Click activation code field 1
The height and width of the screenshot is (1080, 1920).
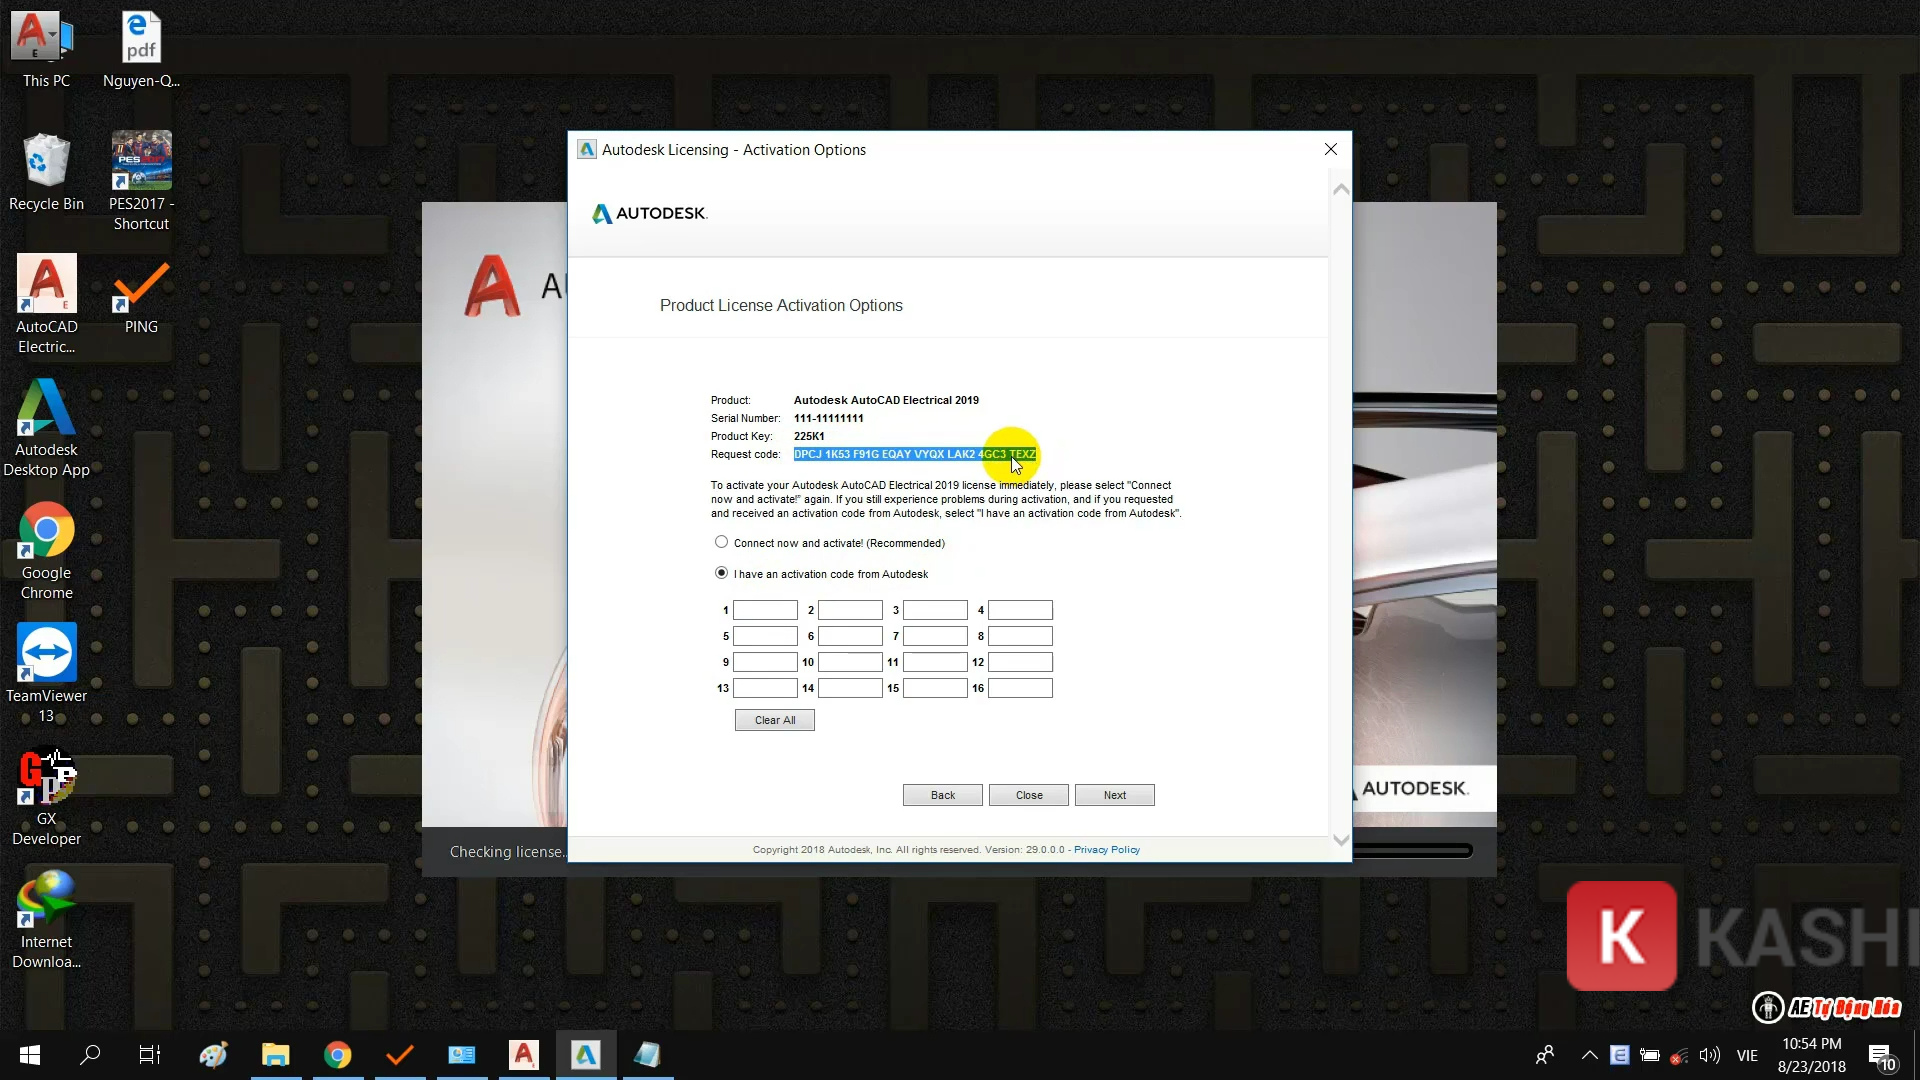pos(765,610)
